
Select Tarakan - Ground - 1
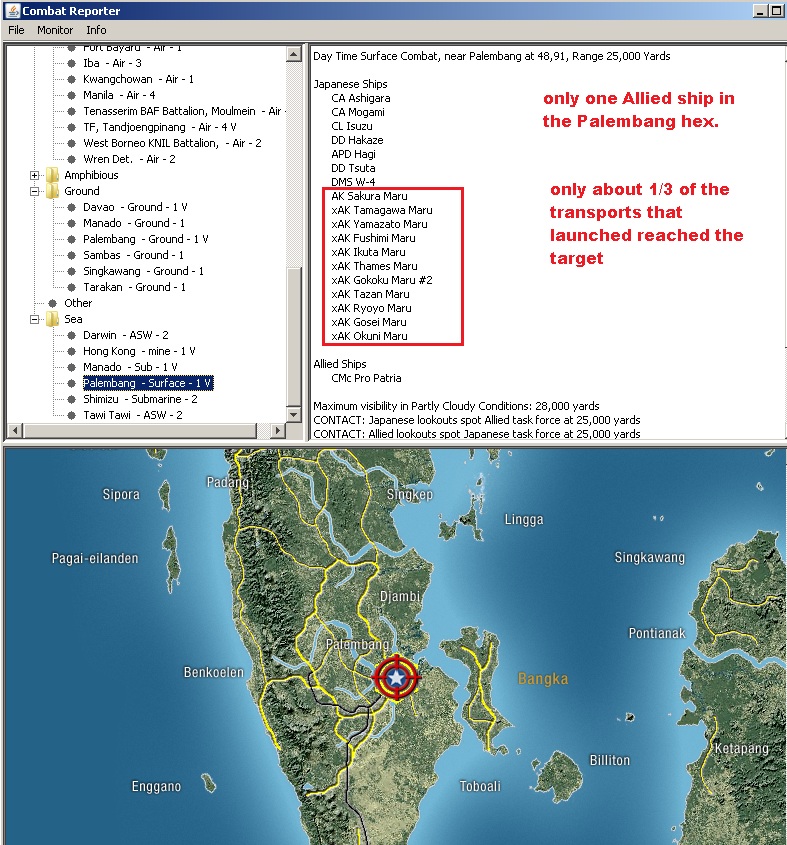point(134,287)
